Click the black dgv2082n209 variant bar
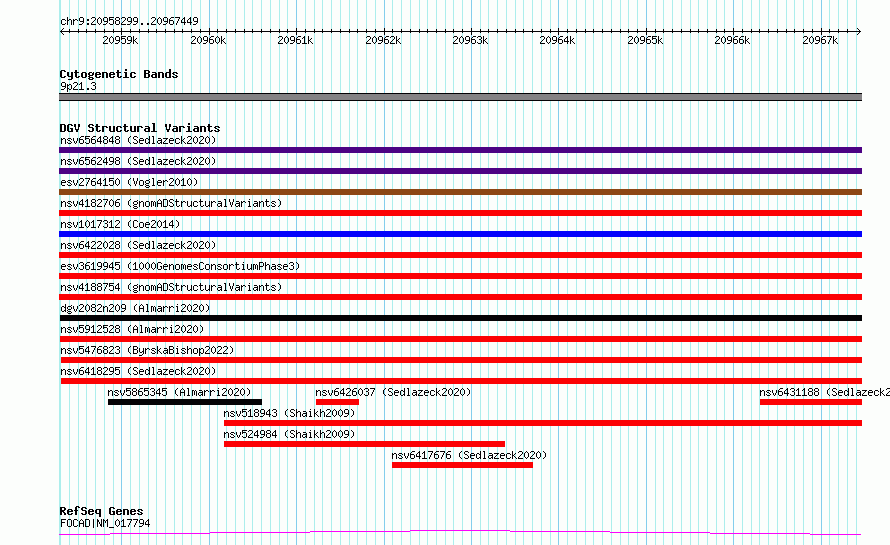The image size is (890, 545). 460,318
